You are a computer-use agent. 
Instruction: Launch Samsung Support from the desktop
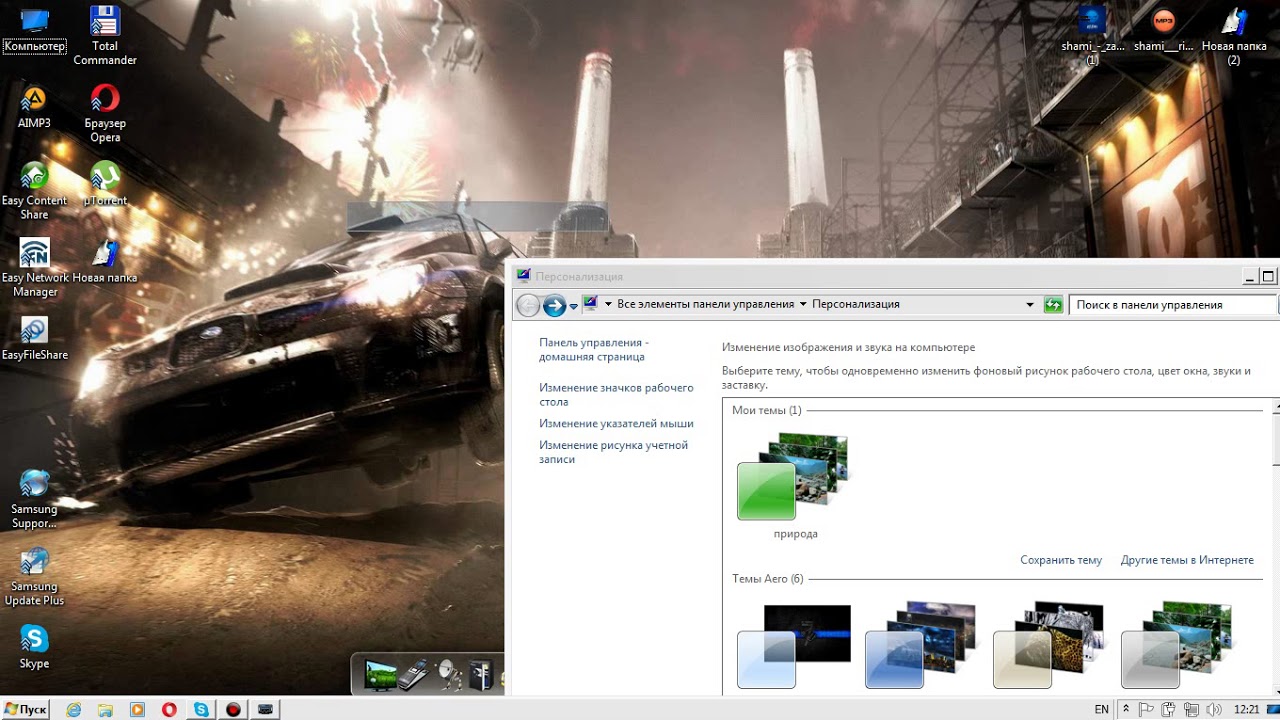(34, 498)
